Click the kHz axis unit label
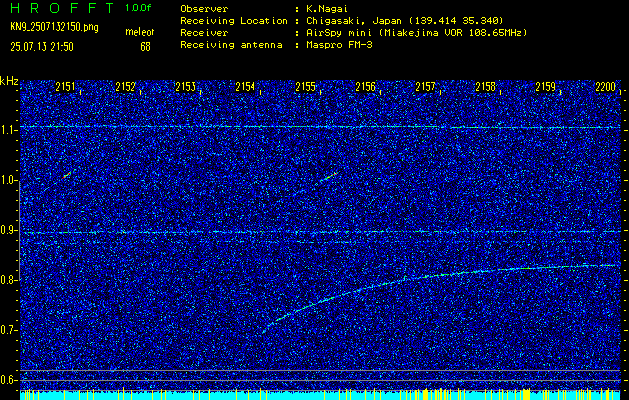 click(9, 81)
